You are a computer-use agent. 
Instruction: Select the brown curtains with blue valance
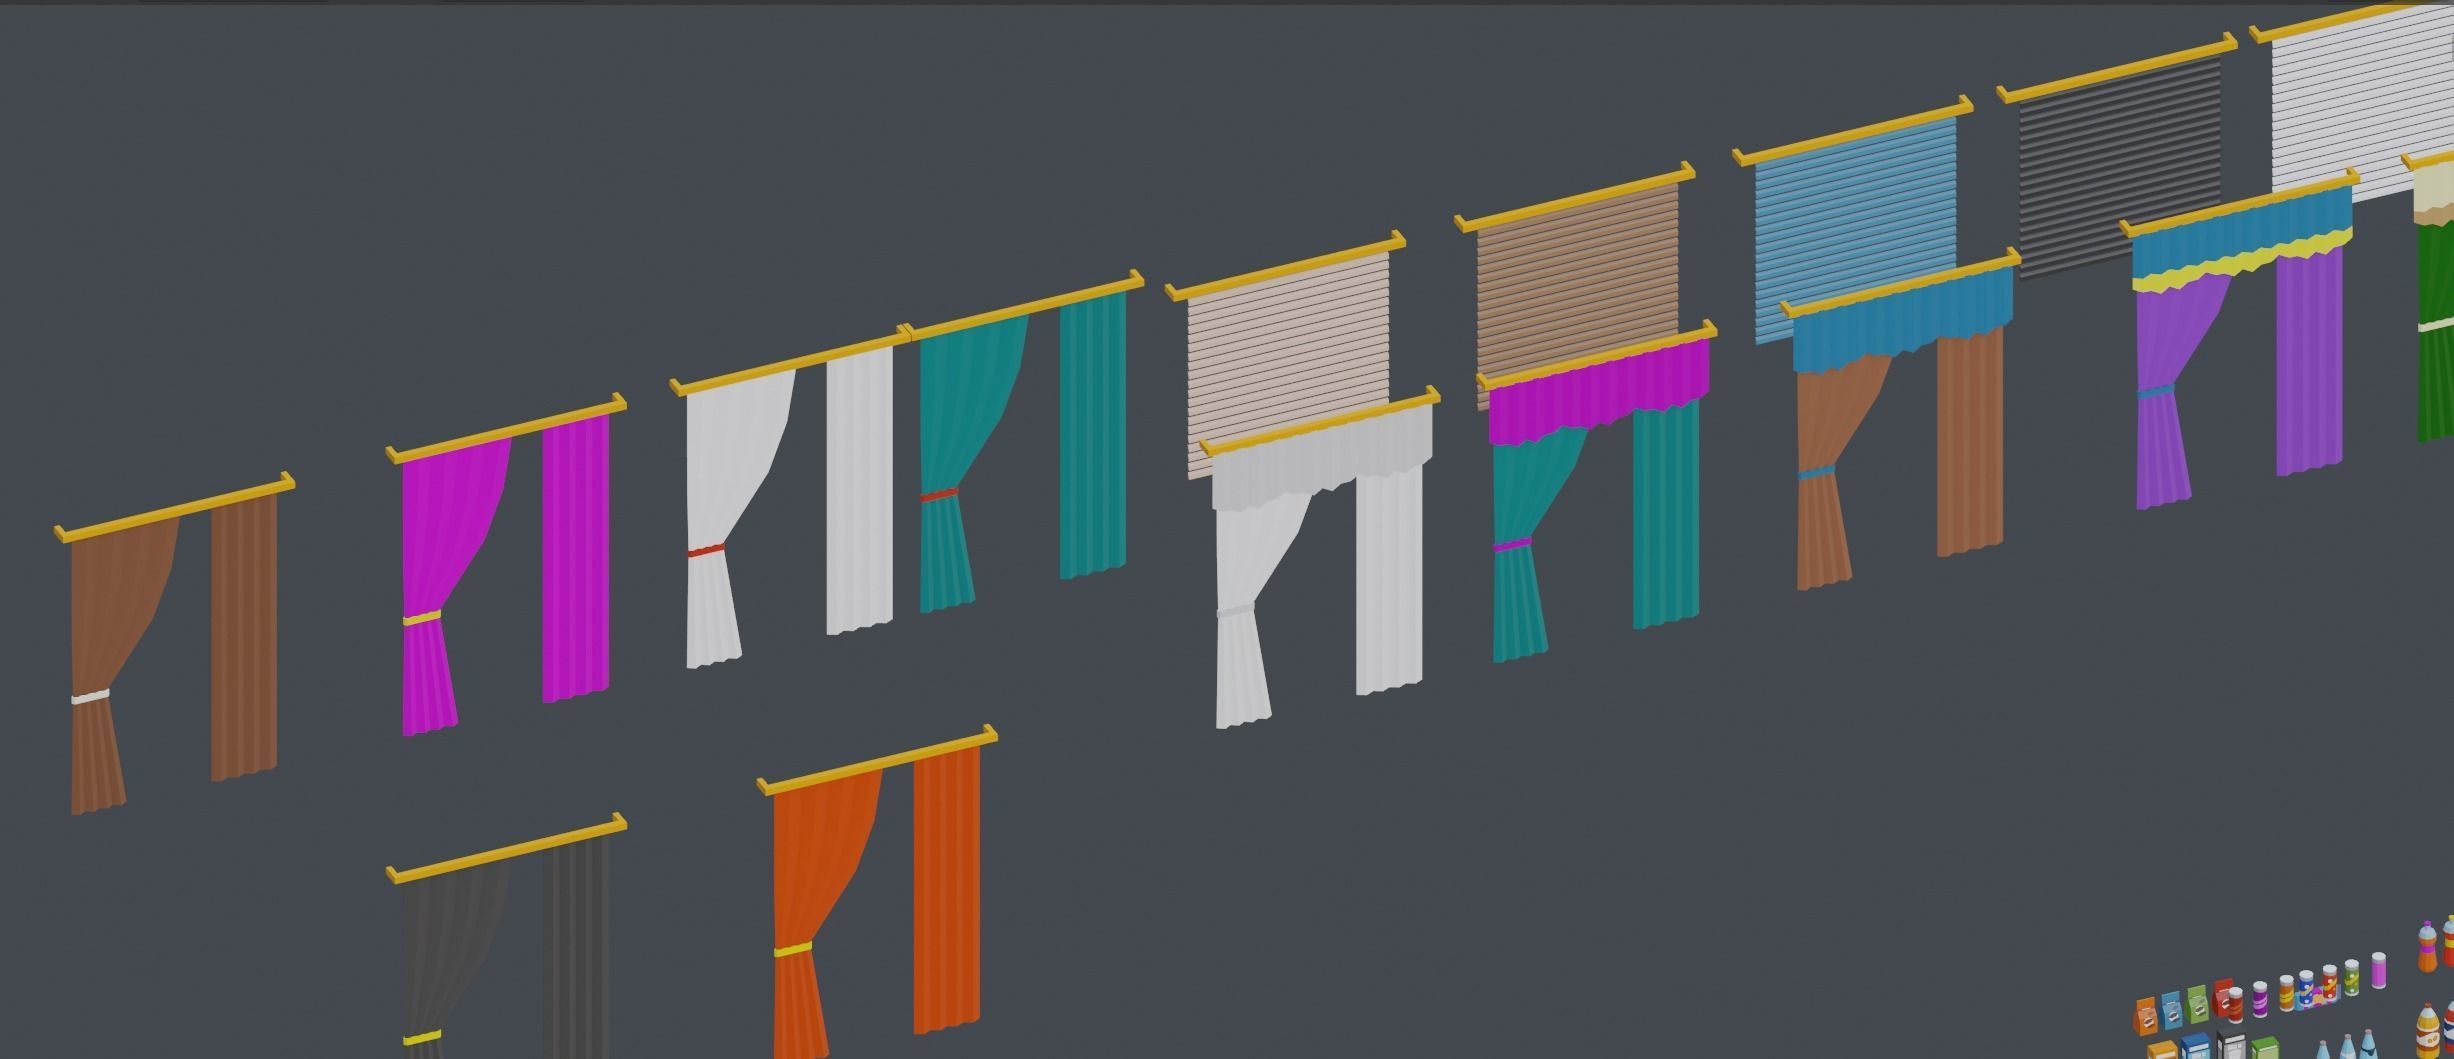pos(1900,419)
